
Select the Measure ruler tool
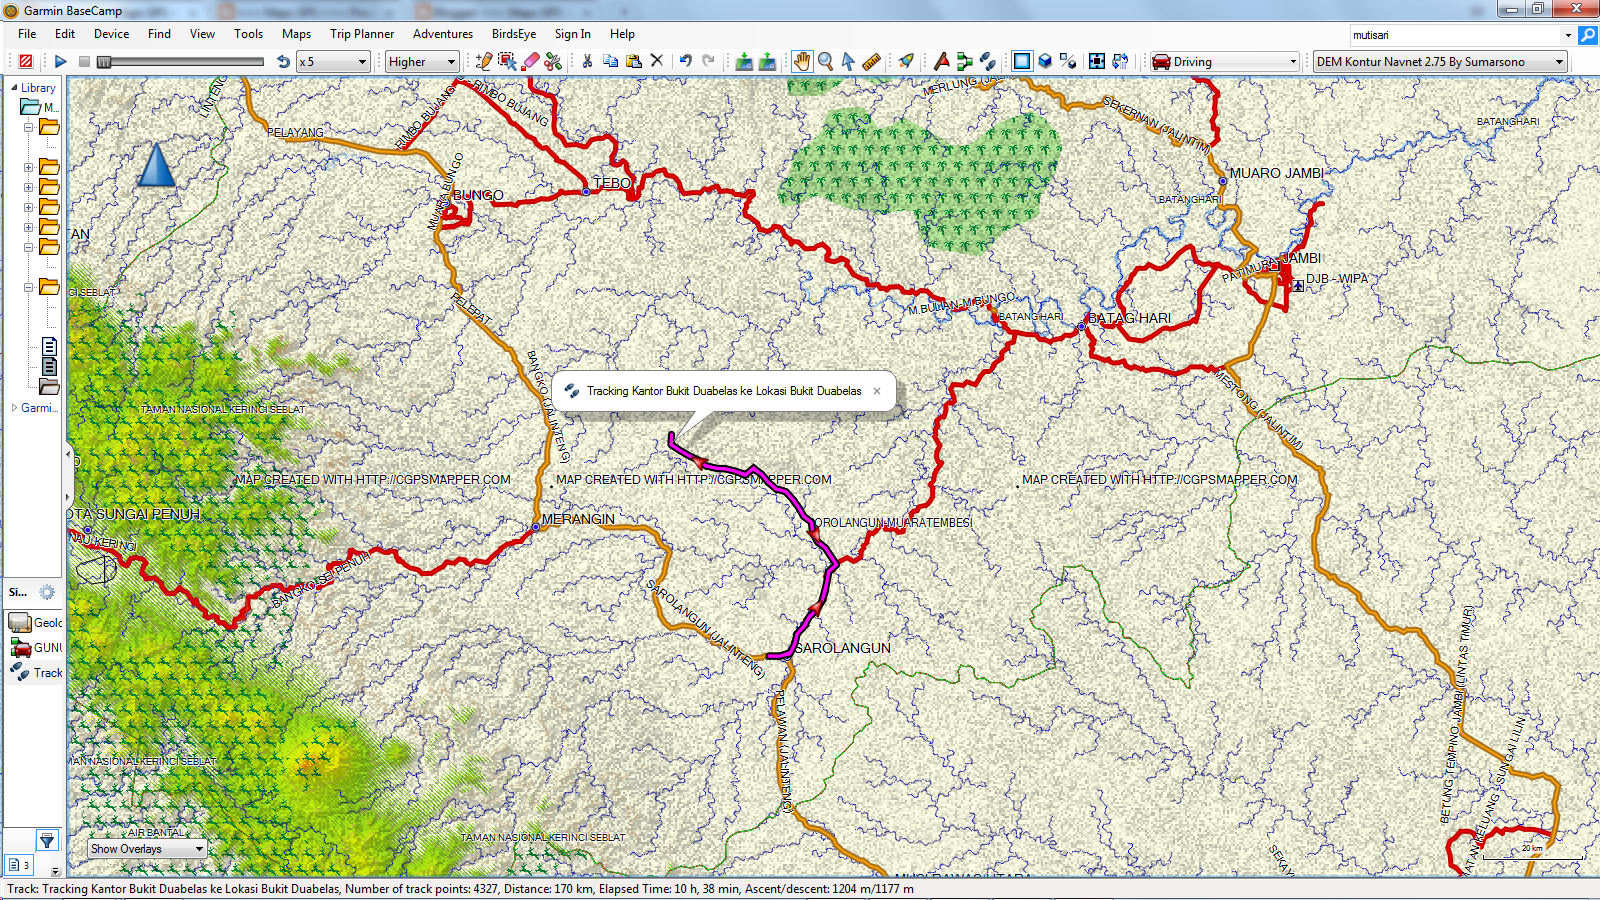[x=871, y=61]
